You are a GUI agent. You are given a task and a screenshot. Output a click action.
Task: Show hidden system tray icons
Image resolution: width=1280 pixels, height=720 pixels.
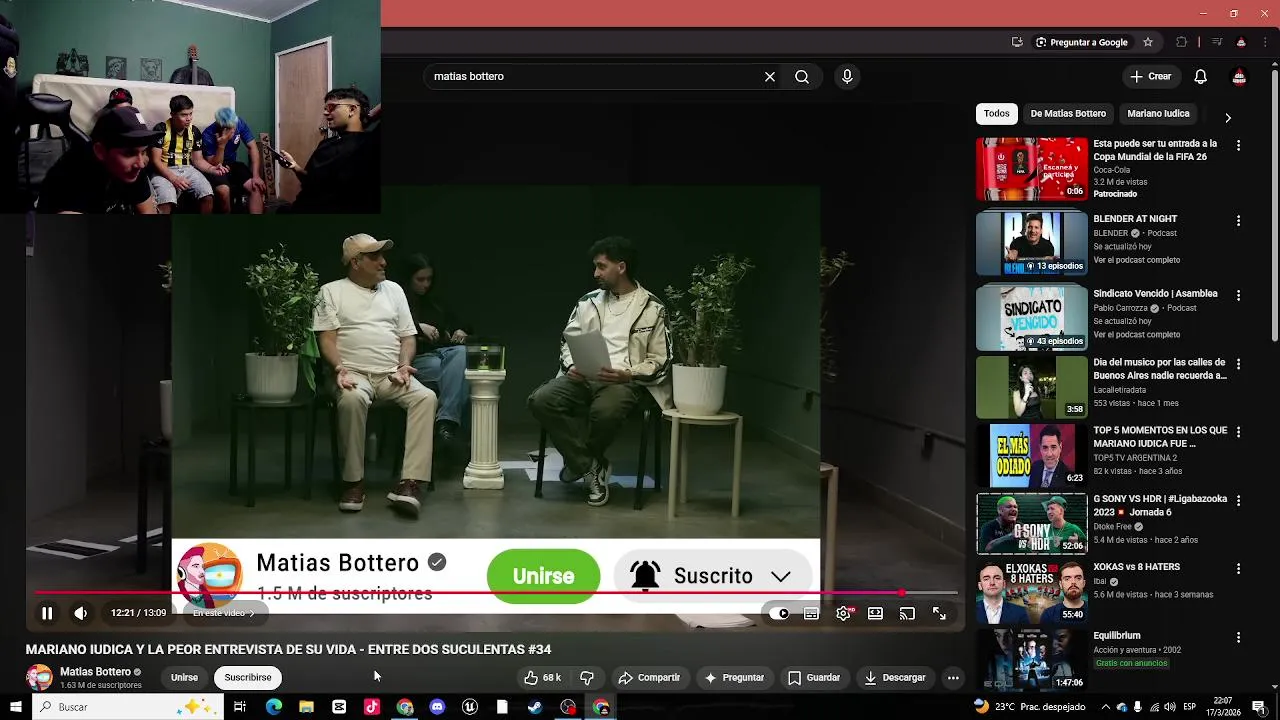1104,707
